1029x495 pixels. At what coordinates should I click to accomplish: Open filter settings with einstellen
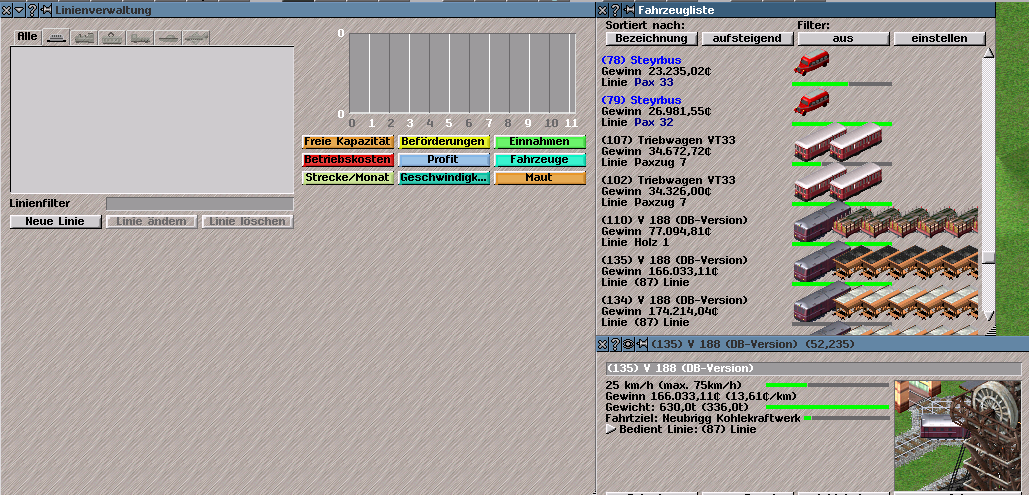click(939, 38)
